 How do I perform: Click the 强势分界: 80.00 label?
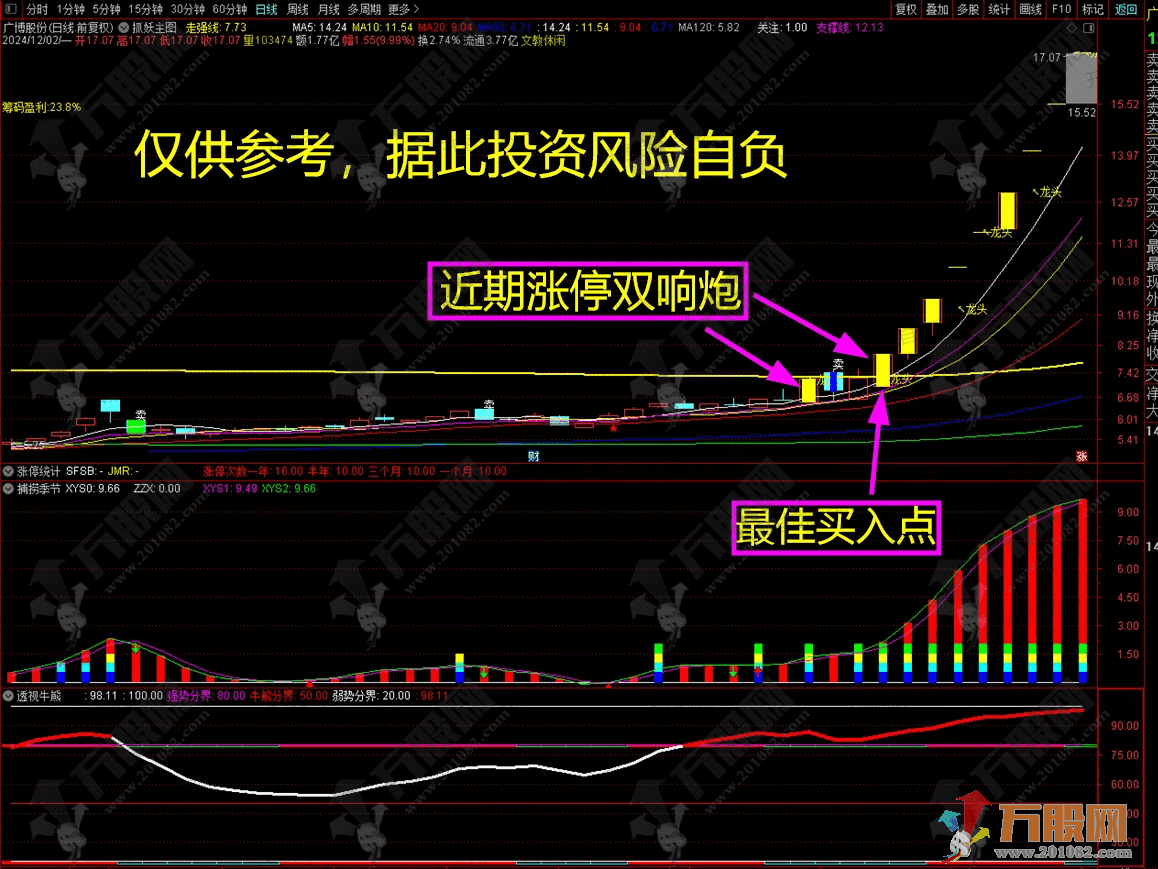coord(206,695)
